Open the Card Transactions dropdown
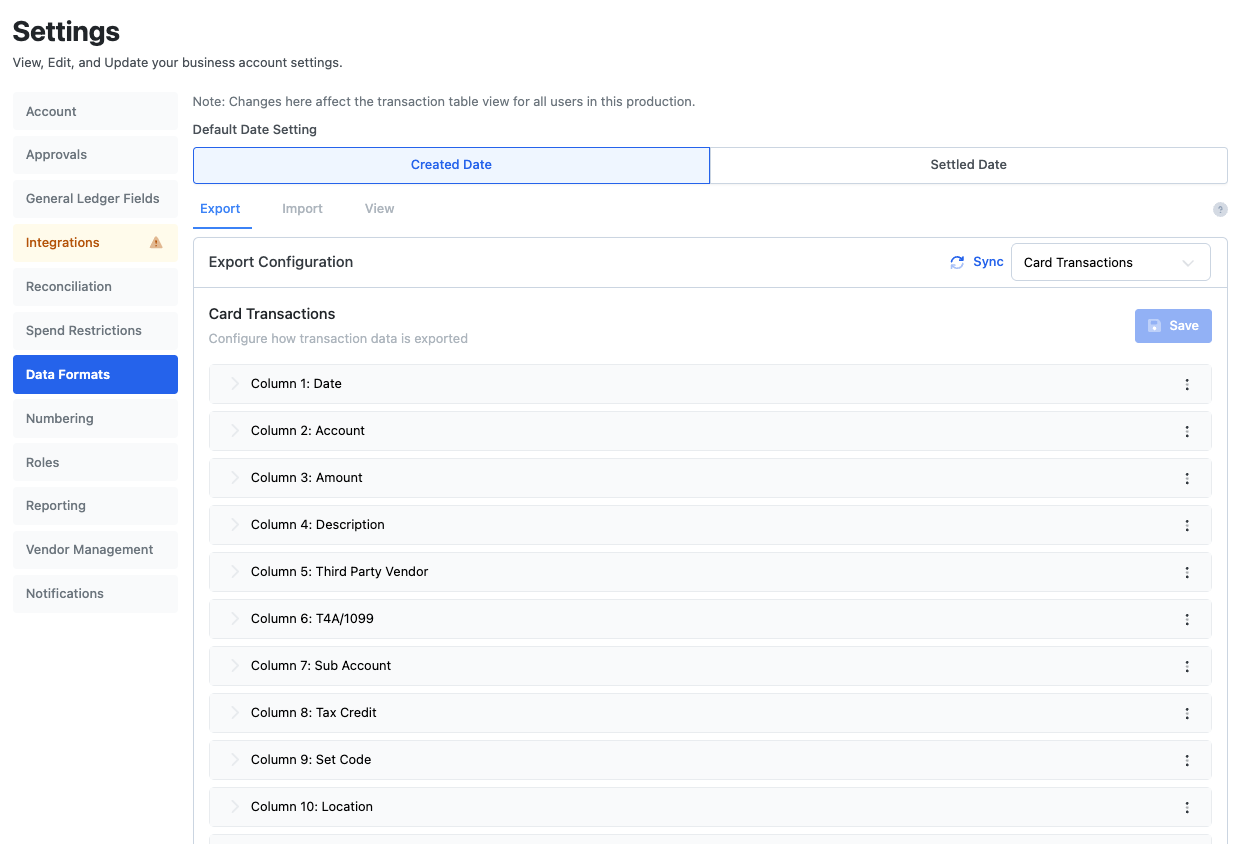The image size is (1240, 844). (x=1111, y=262)
